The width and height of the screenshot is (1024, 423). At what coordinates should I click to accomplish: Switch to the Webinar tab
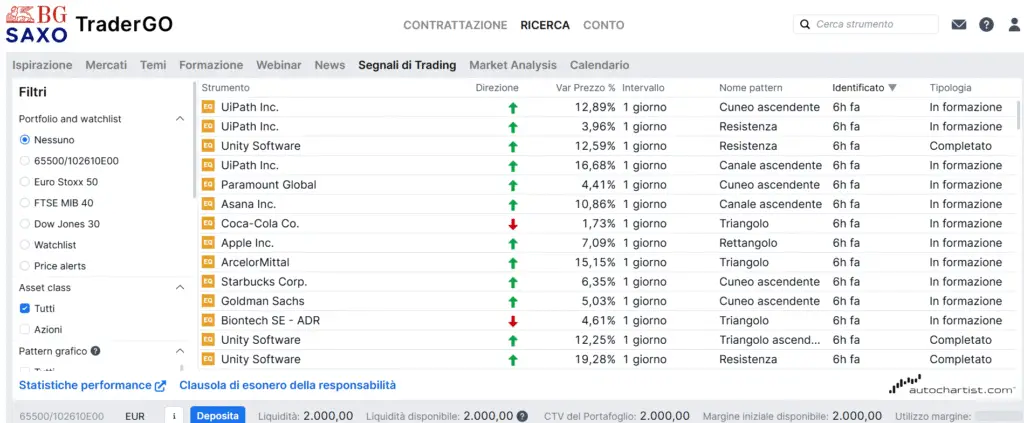point(279,65)
